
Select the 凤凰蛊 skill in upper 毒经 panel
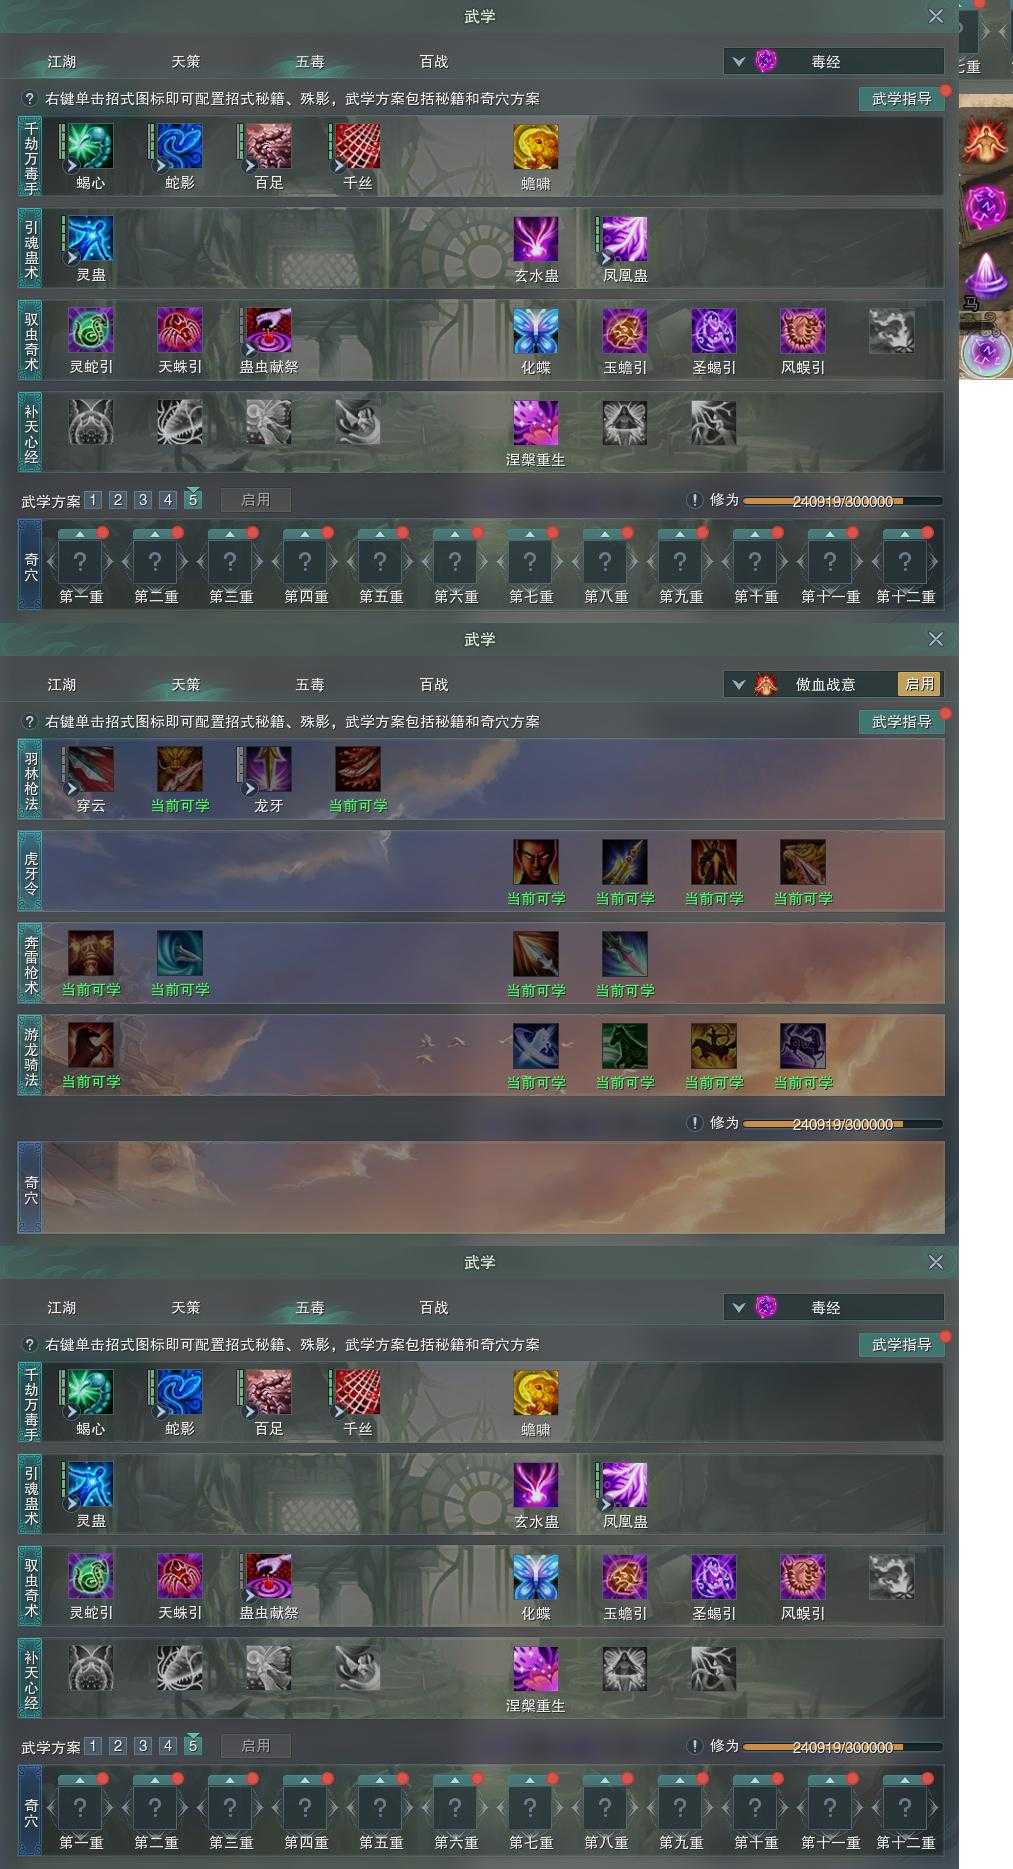625,239
